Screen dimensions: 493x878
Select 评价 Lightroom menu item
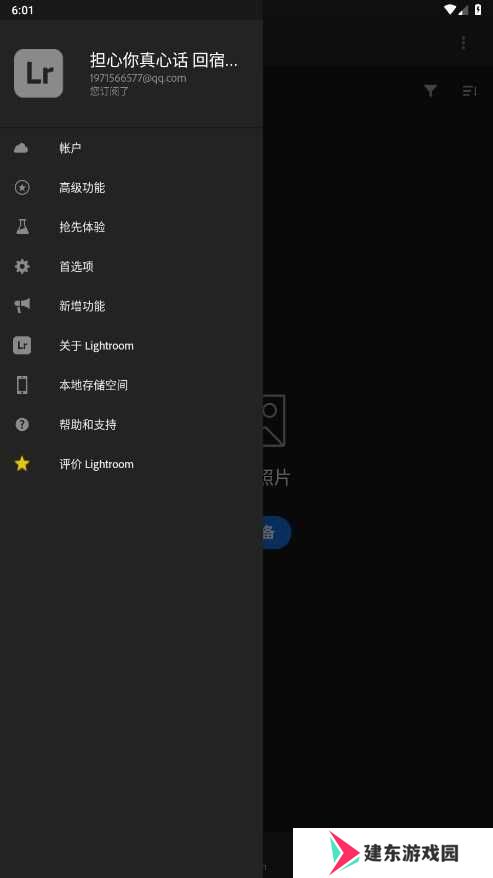tap(131, 464)
